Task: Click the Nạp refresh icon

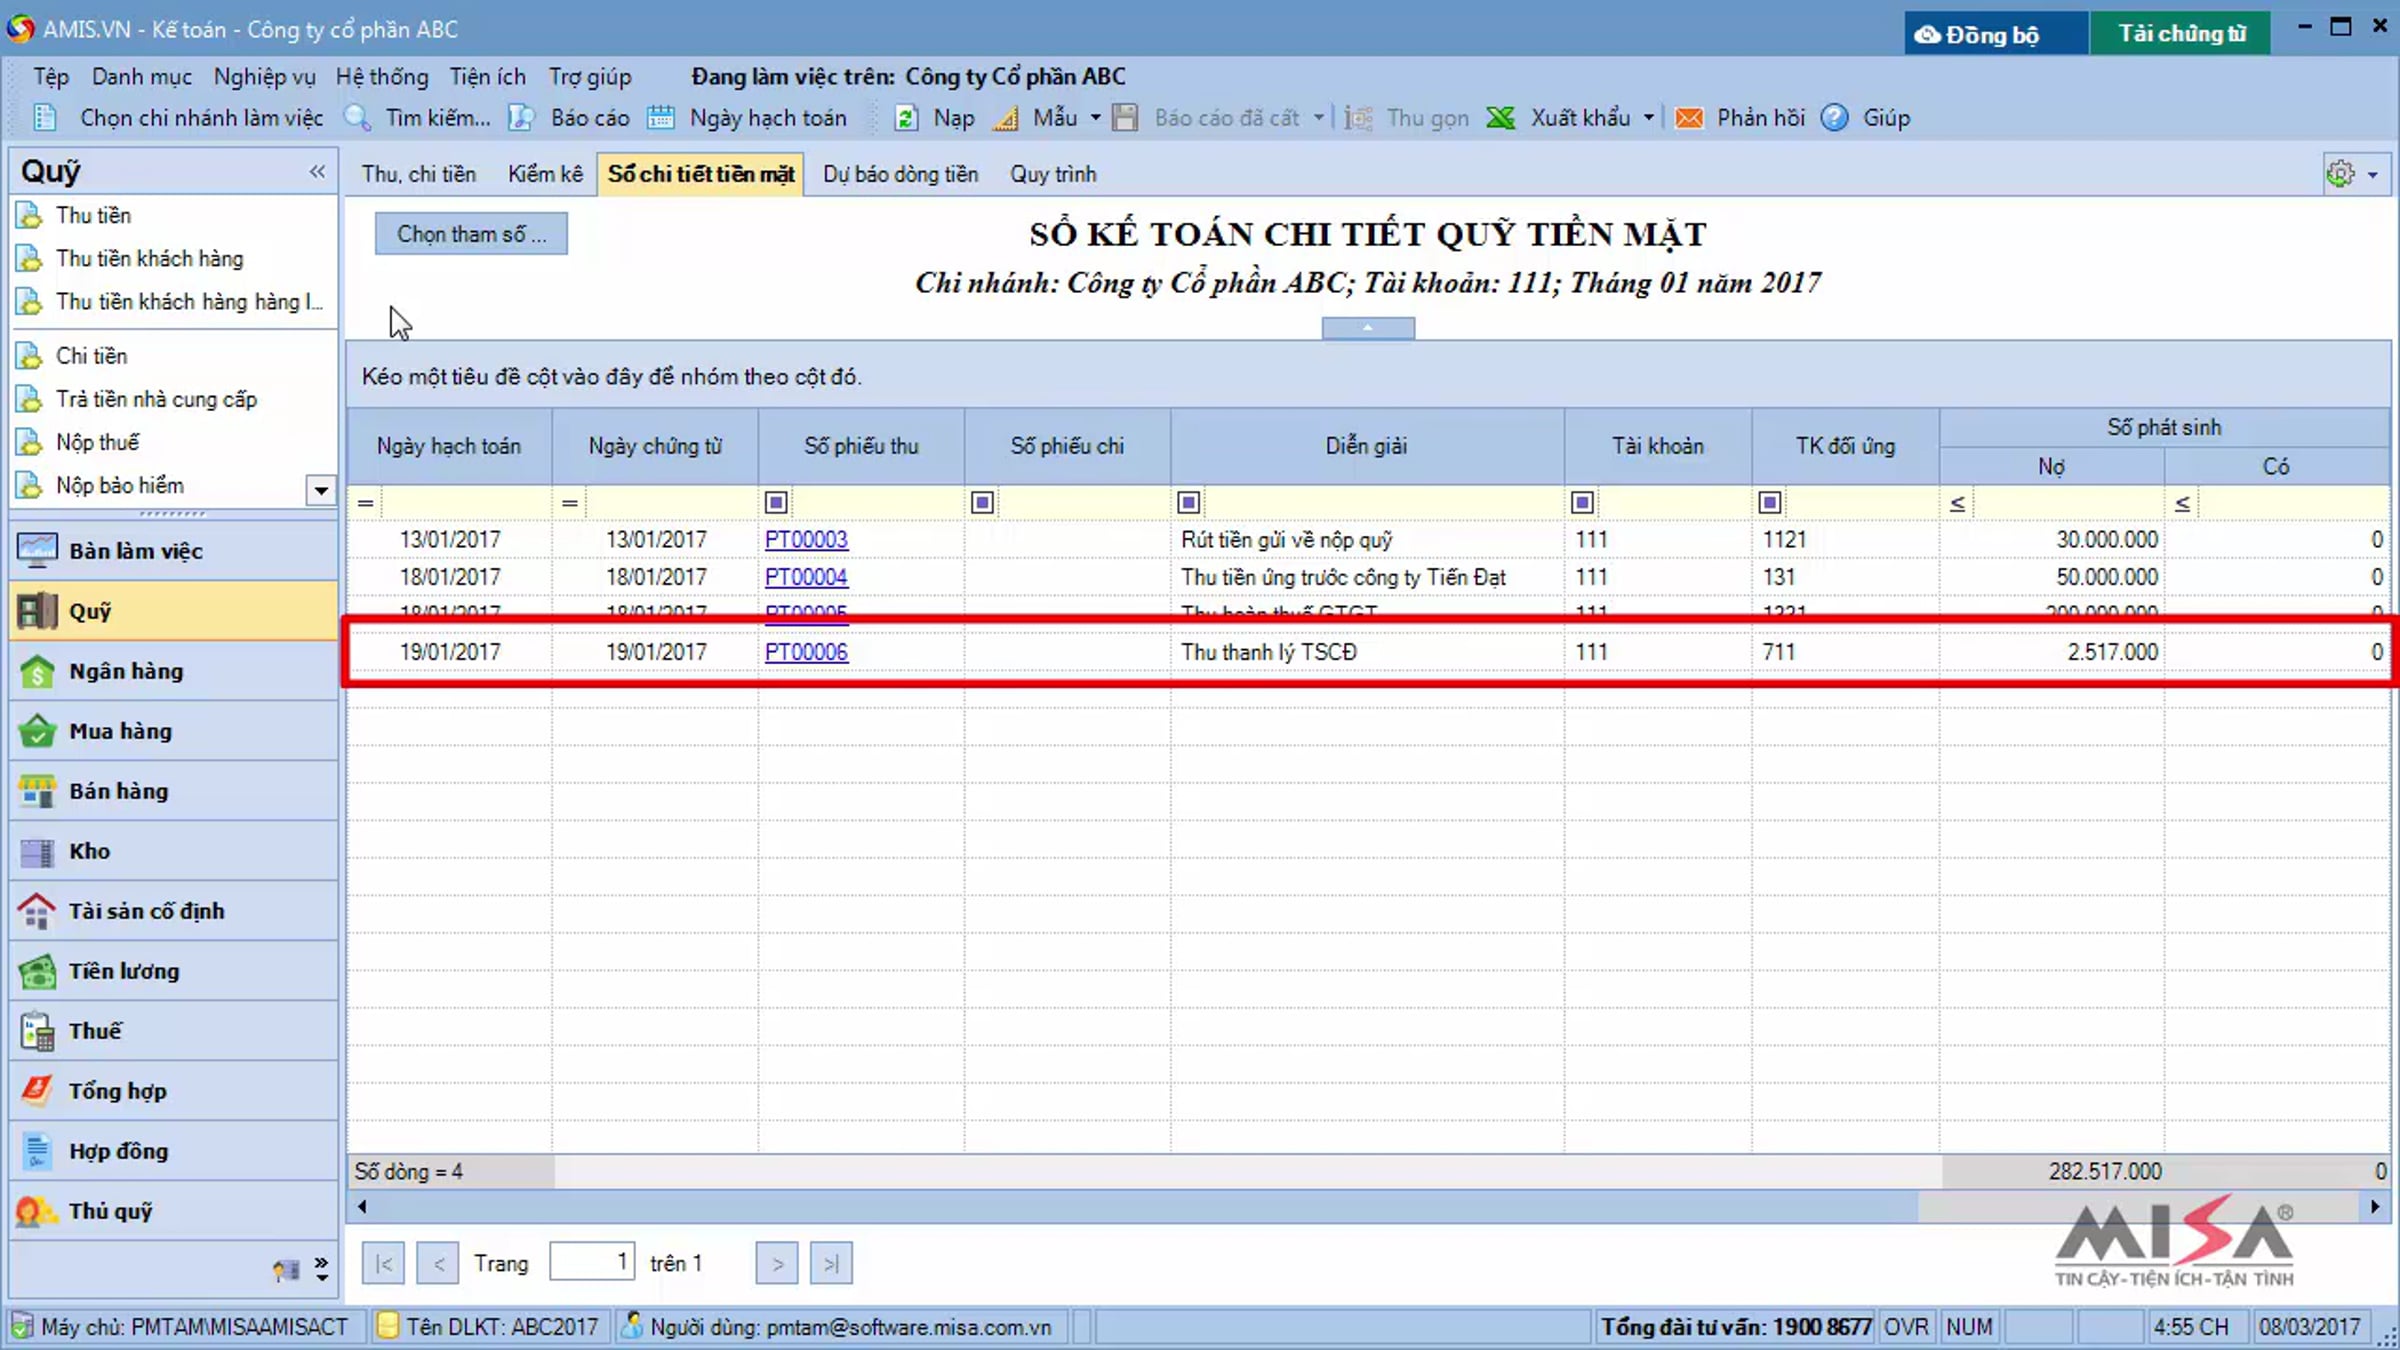Action: click(x=906, y=118)
